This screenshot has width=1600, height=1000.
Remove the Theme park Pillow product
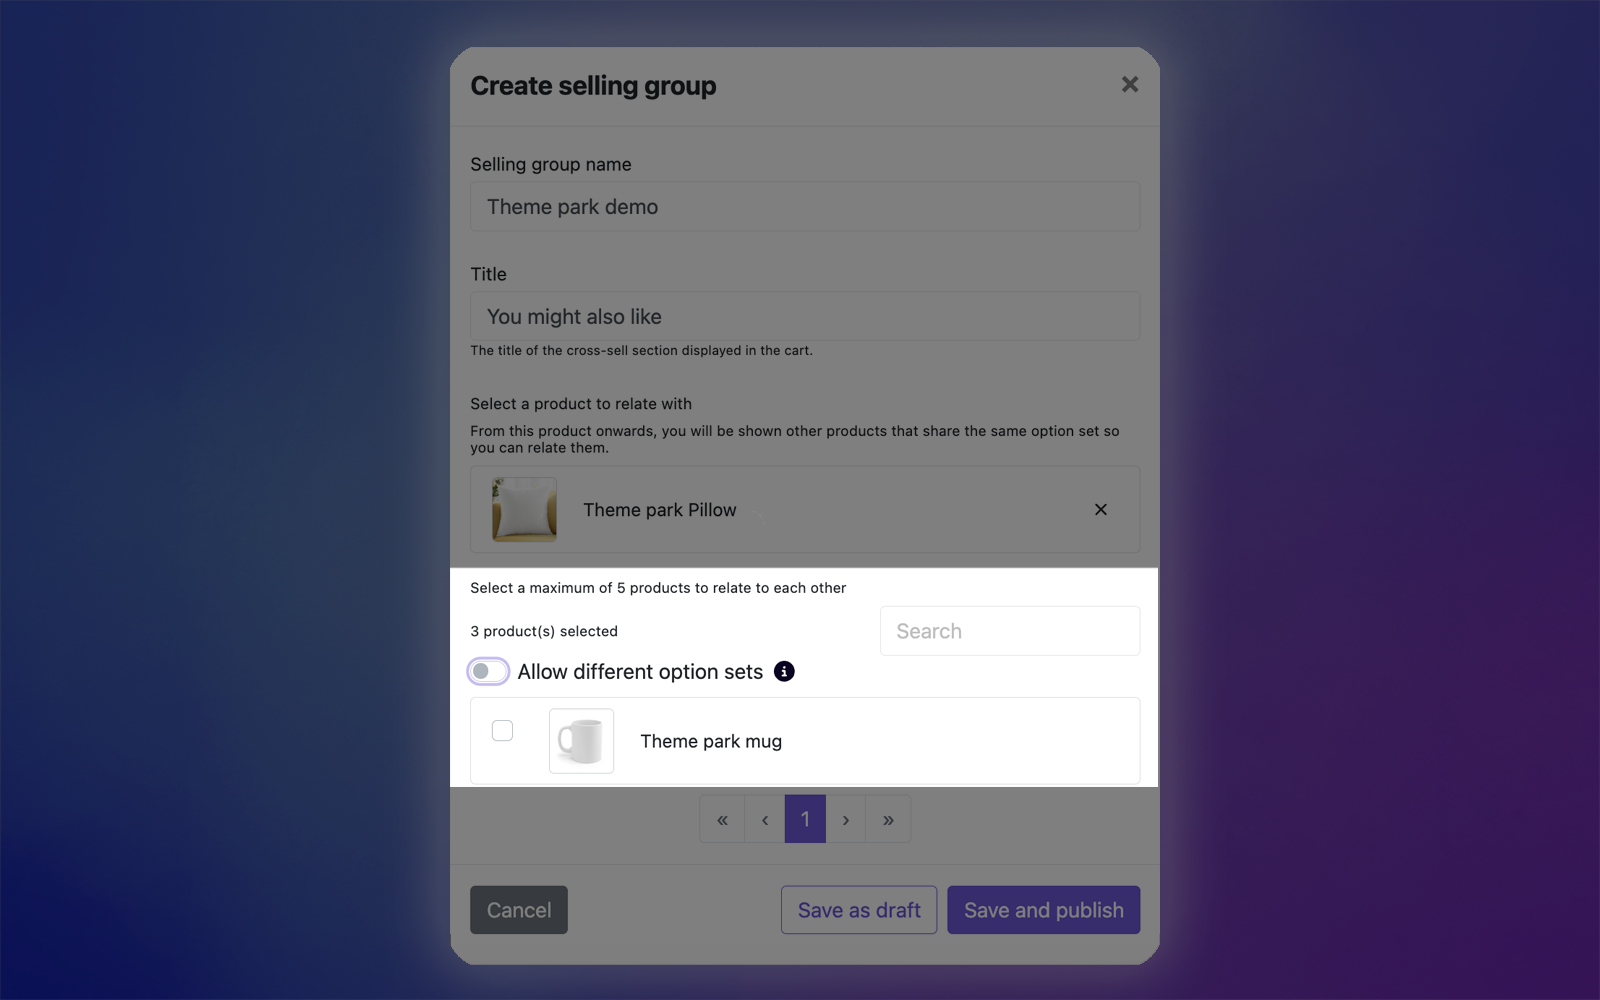1100,509
